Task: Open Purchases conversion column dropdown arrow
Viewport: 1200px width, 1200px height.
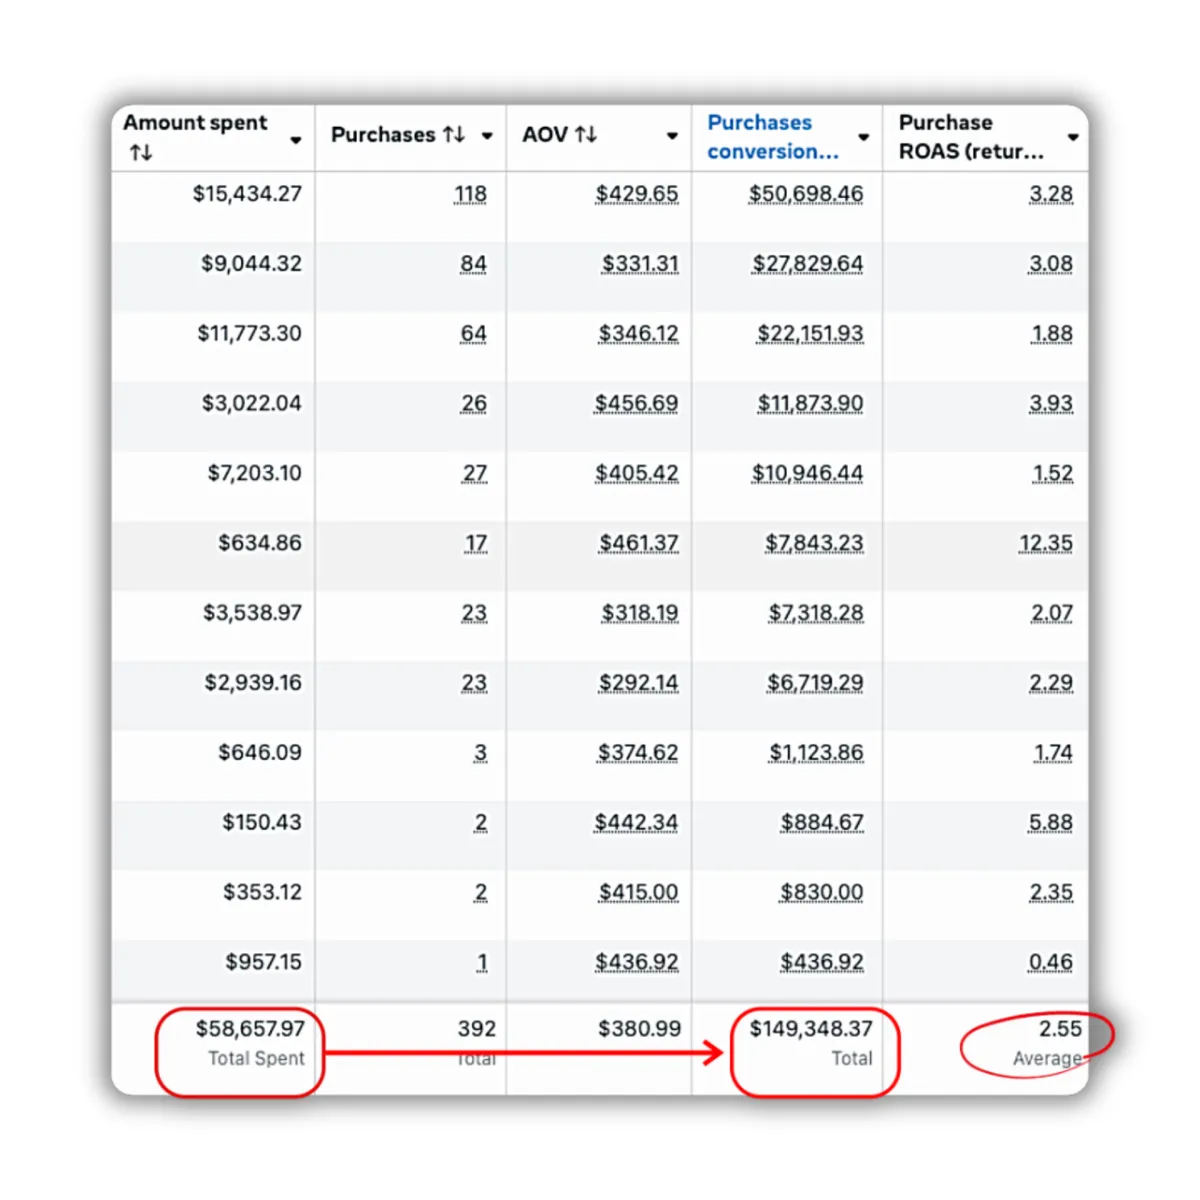Action: coord(864,137)
